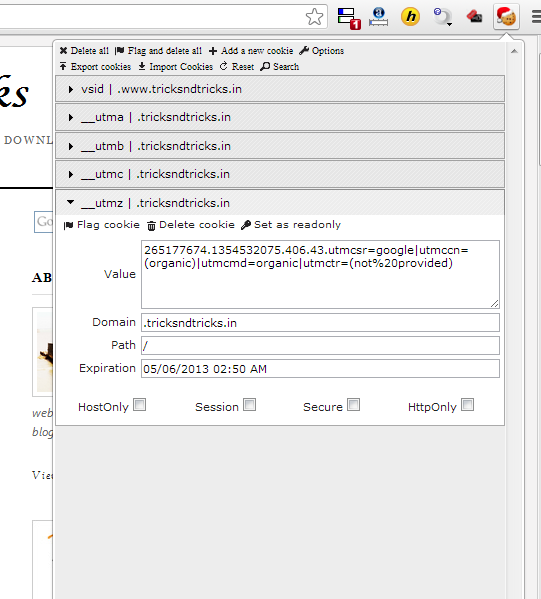Expand the __utmb cookie row
The width and height of the screenshot is (541, 599).
pos(280,146)
